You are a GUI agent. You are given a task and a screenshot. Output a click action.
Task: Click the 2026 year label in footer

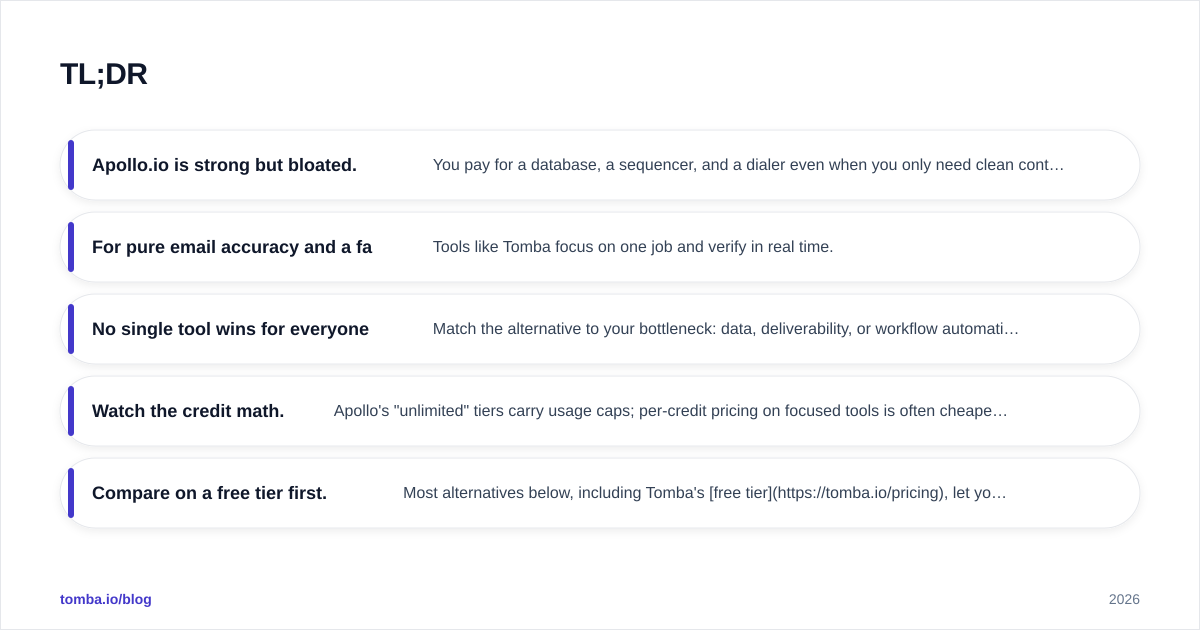(x=1124, y=599)
